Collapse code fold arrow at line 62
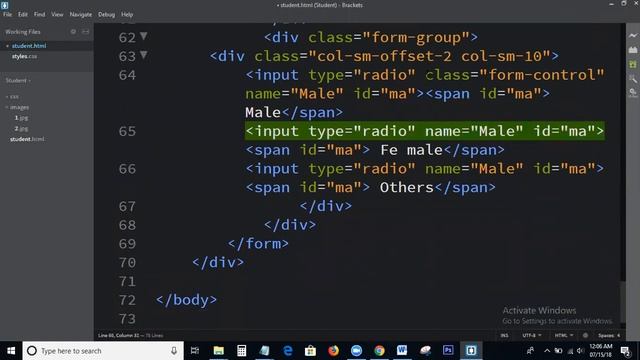Viewport: 640px width, 360px height. [x=144, y=36]
